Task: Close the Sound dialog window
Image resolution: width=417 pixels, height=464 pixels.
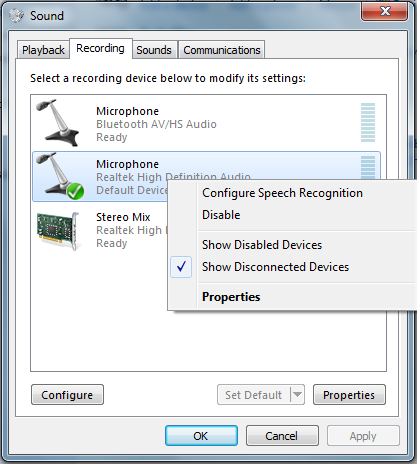Action: tap(385, 11)
